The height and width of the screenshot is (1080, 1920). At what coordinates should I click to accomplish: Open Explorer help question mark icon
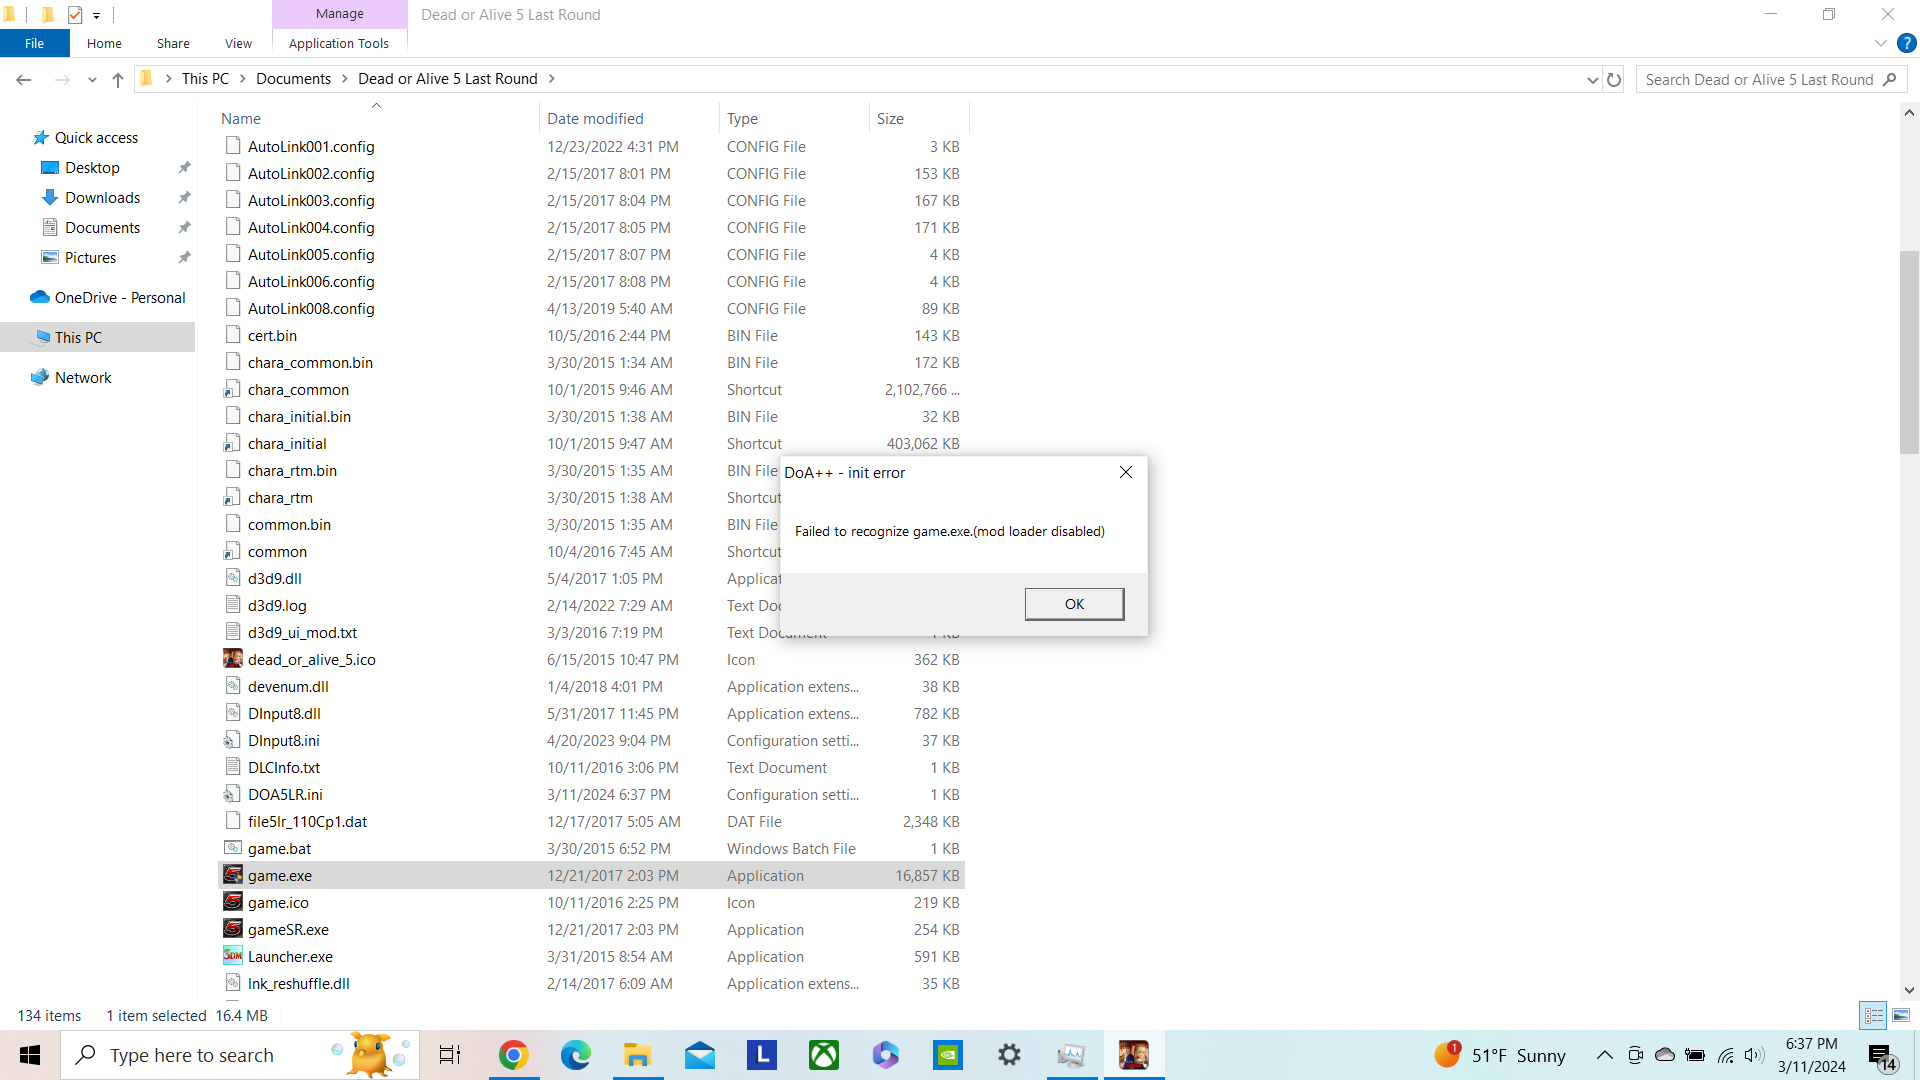pos(1907,43)
